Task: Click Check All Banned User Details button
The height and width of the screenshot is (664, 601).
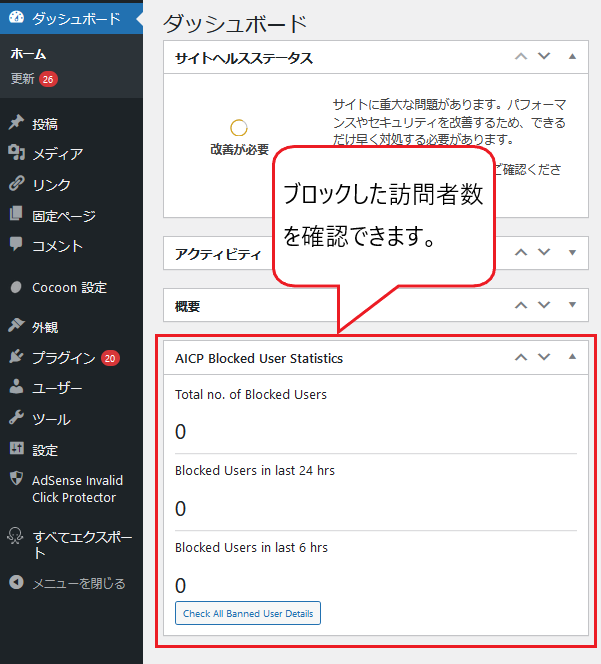Action: click(x=248, y=613)
